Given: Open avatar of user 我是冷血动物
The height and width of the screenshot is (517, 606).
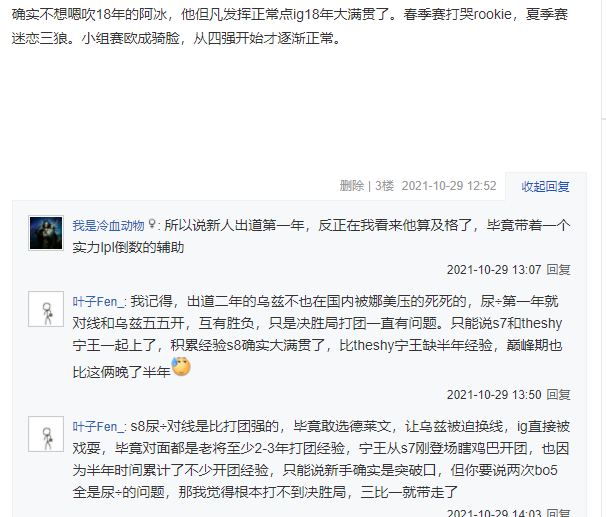Looking at the screenshot, I should pos(46,233).
